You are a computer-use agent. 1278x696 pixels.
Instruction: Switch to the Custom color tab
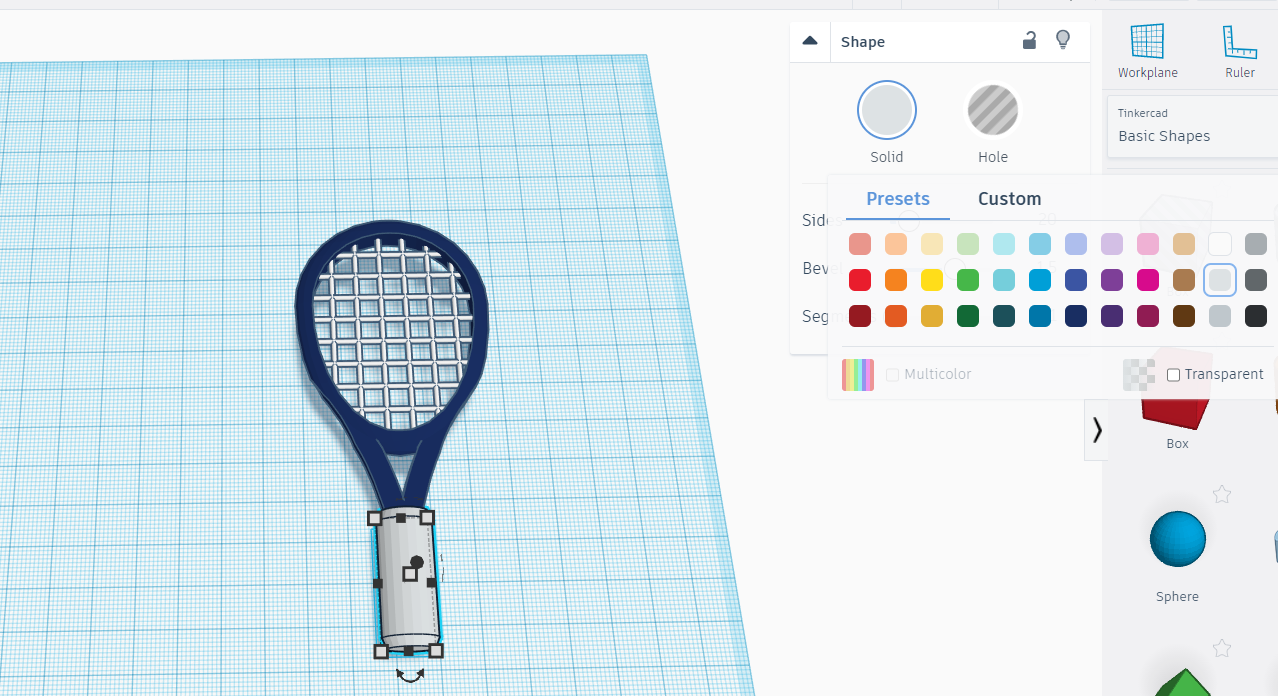click(1009, 198)
